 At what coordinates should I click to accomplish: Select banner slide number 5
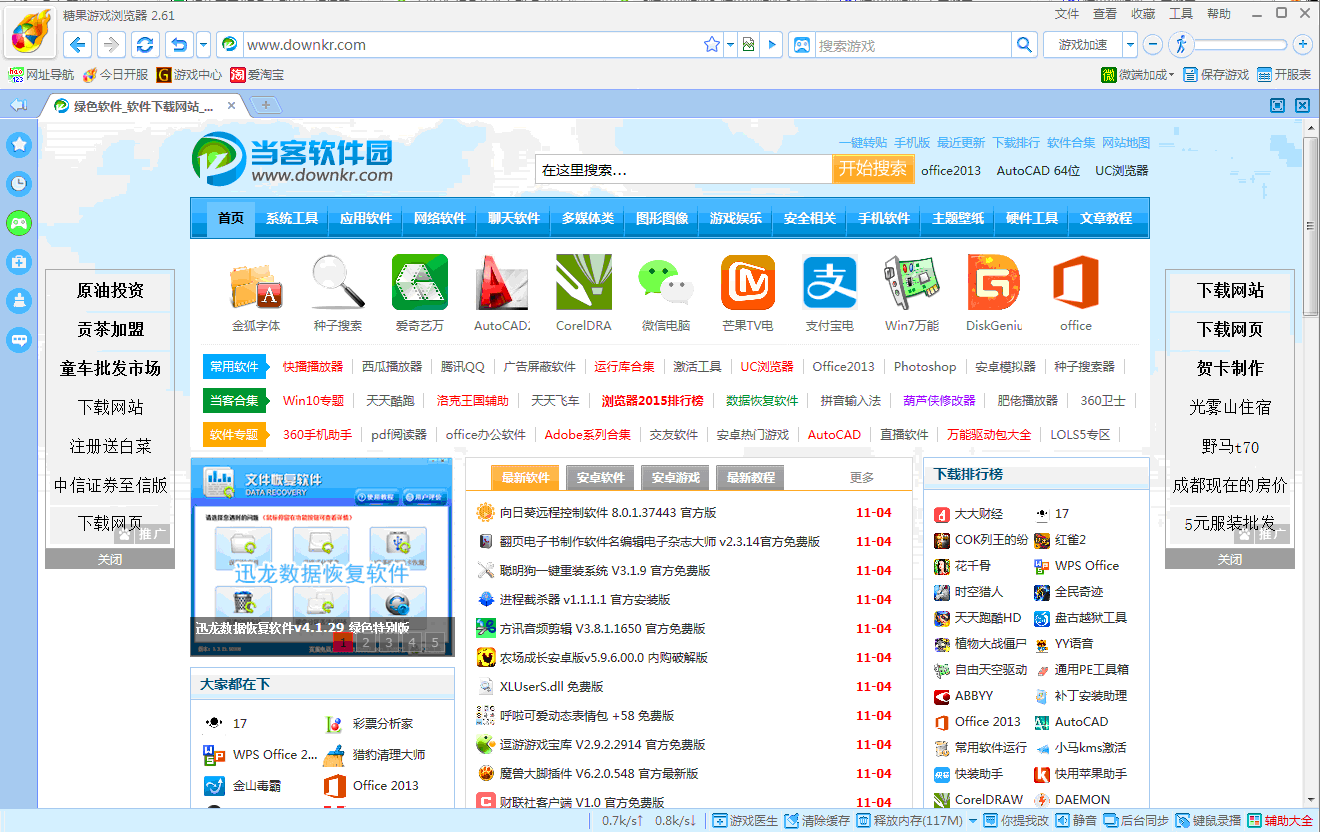click(435, 643)
